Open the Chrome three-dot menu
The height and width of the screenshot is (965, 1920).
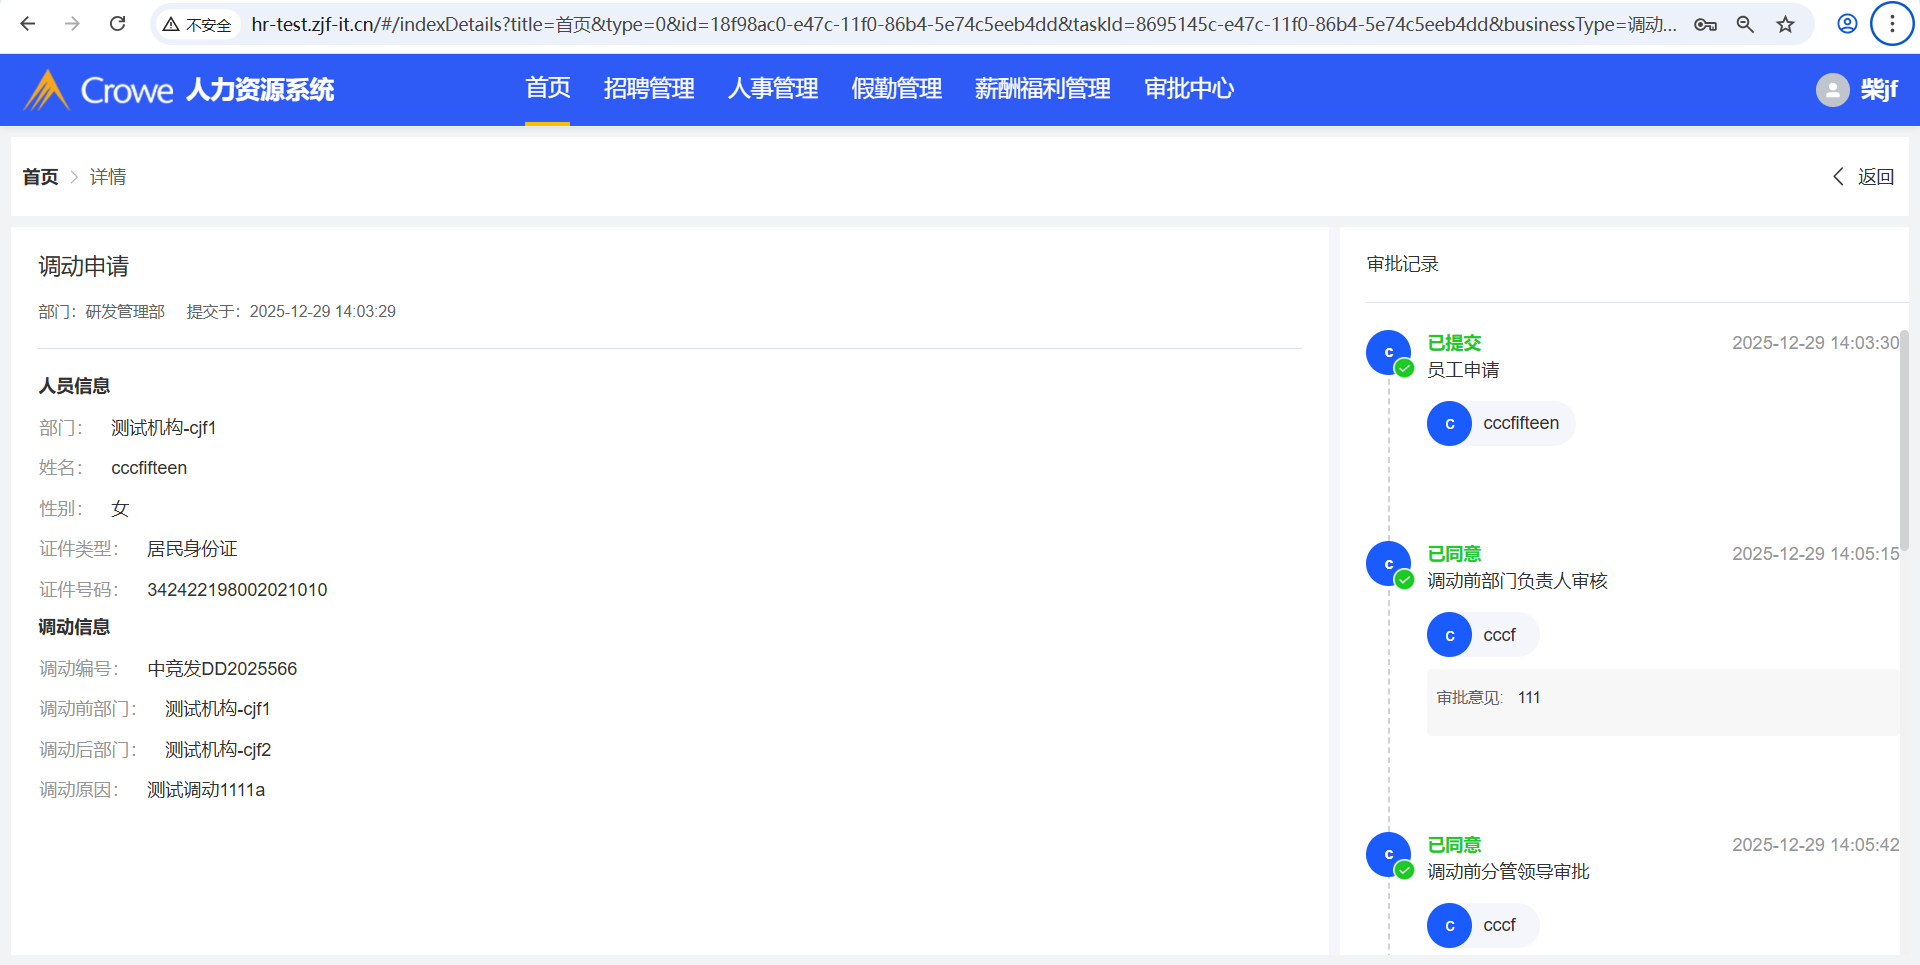point(1891,24)
